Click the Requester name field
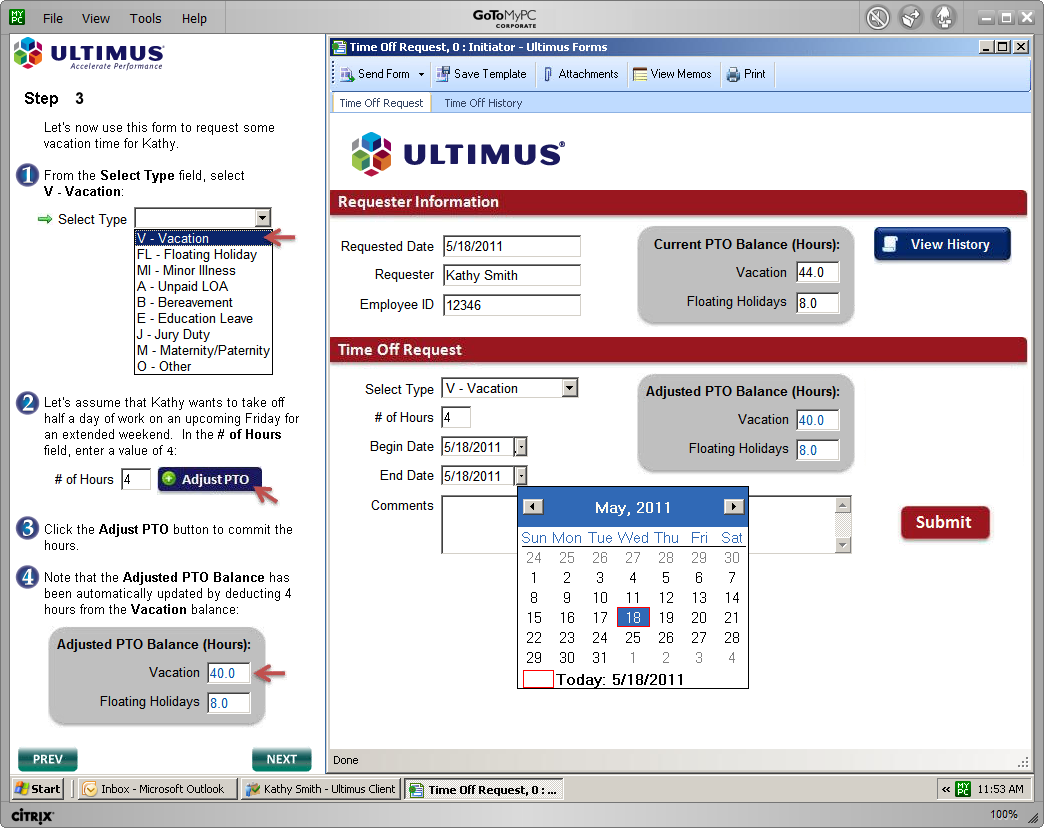1044x828 pixels. coord(511,275)
